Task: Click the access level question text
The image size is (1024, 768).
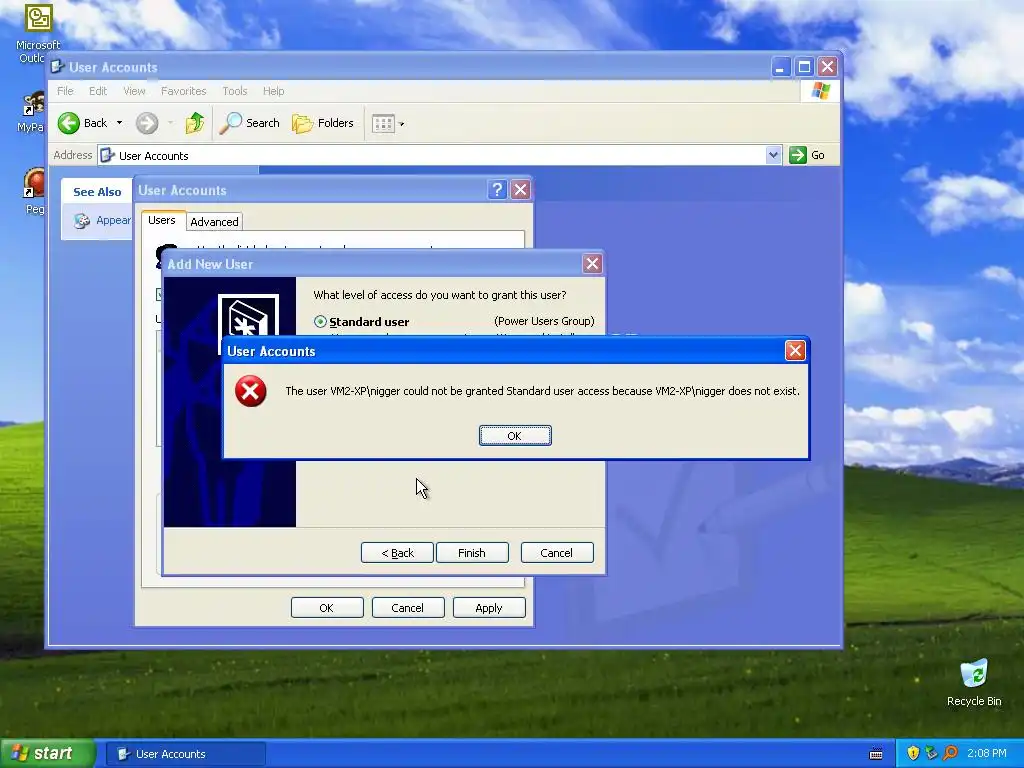Action: click(x=440, y=295)
